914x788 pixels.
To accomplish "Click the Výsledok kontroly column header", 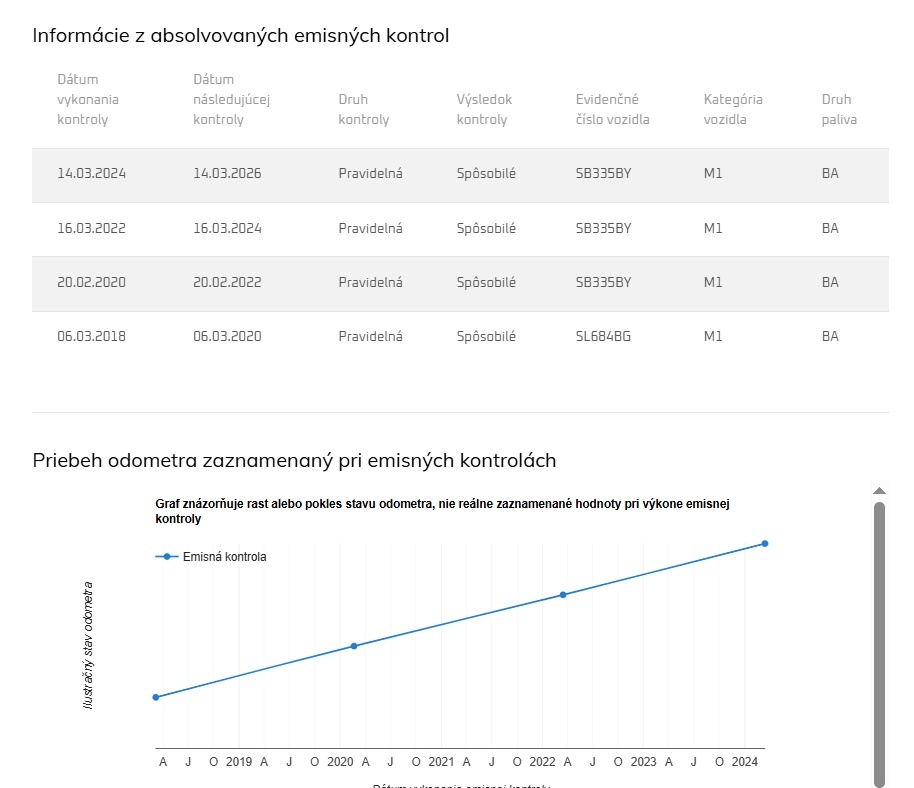I will pos(483,109).
